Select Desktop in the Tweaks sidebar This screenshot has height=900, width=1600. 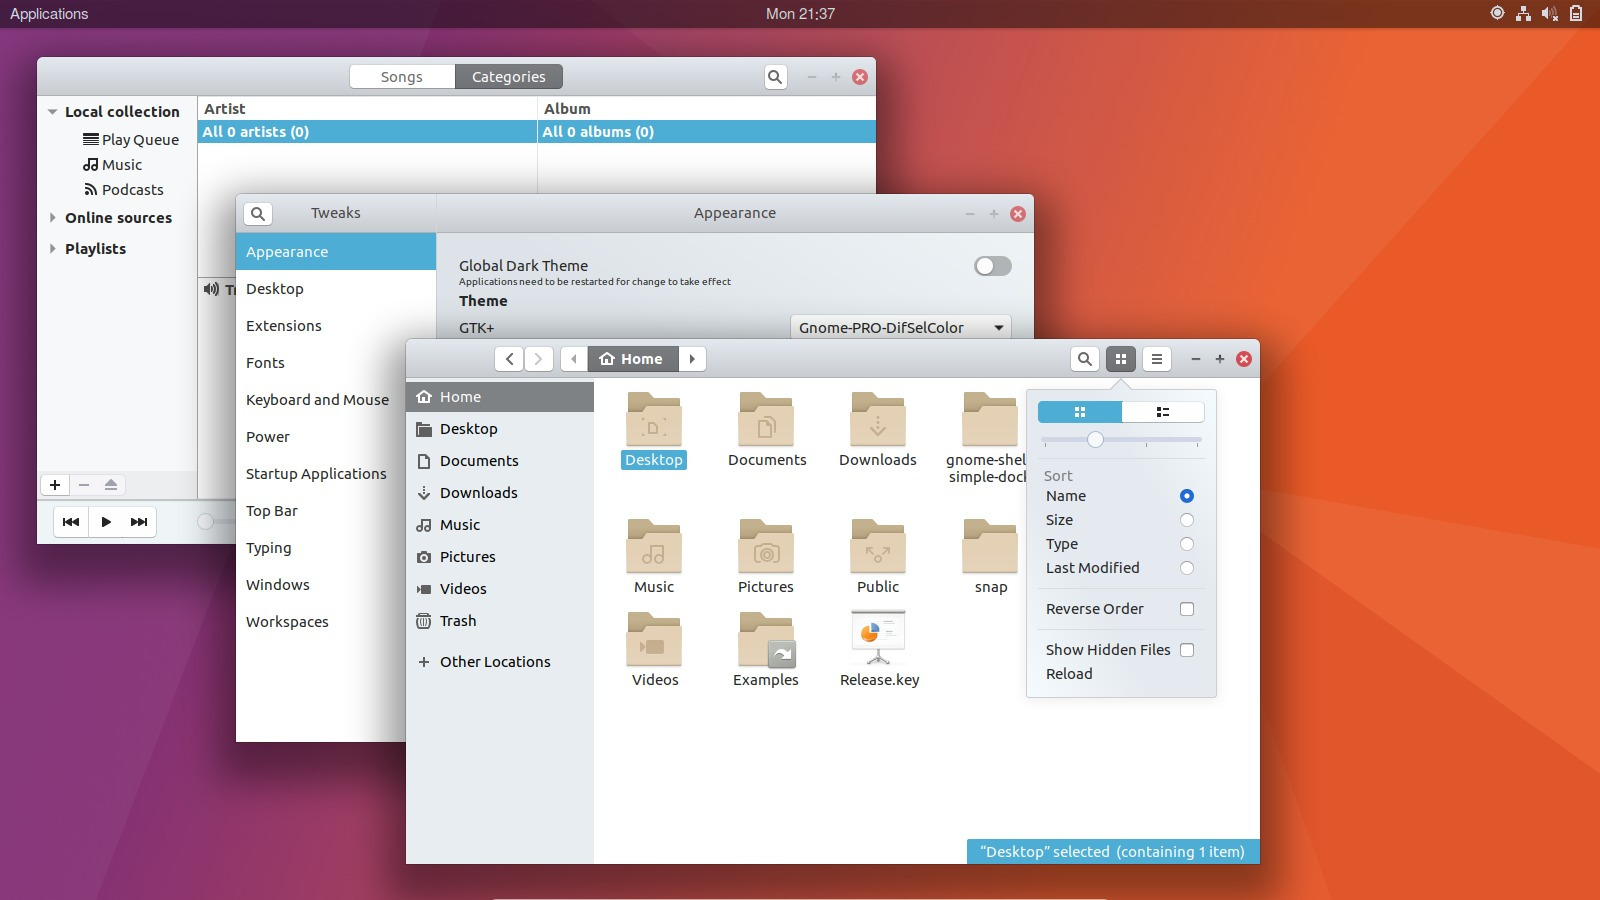[x=336, y=289]
